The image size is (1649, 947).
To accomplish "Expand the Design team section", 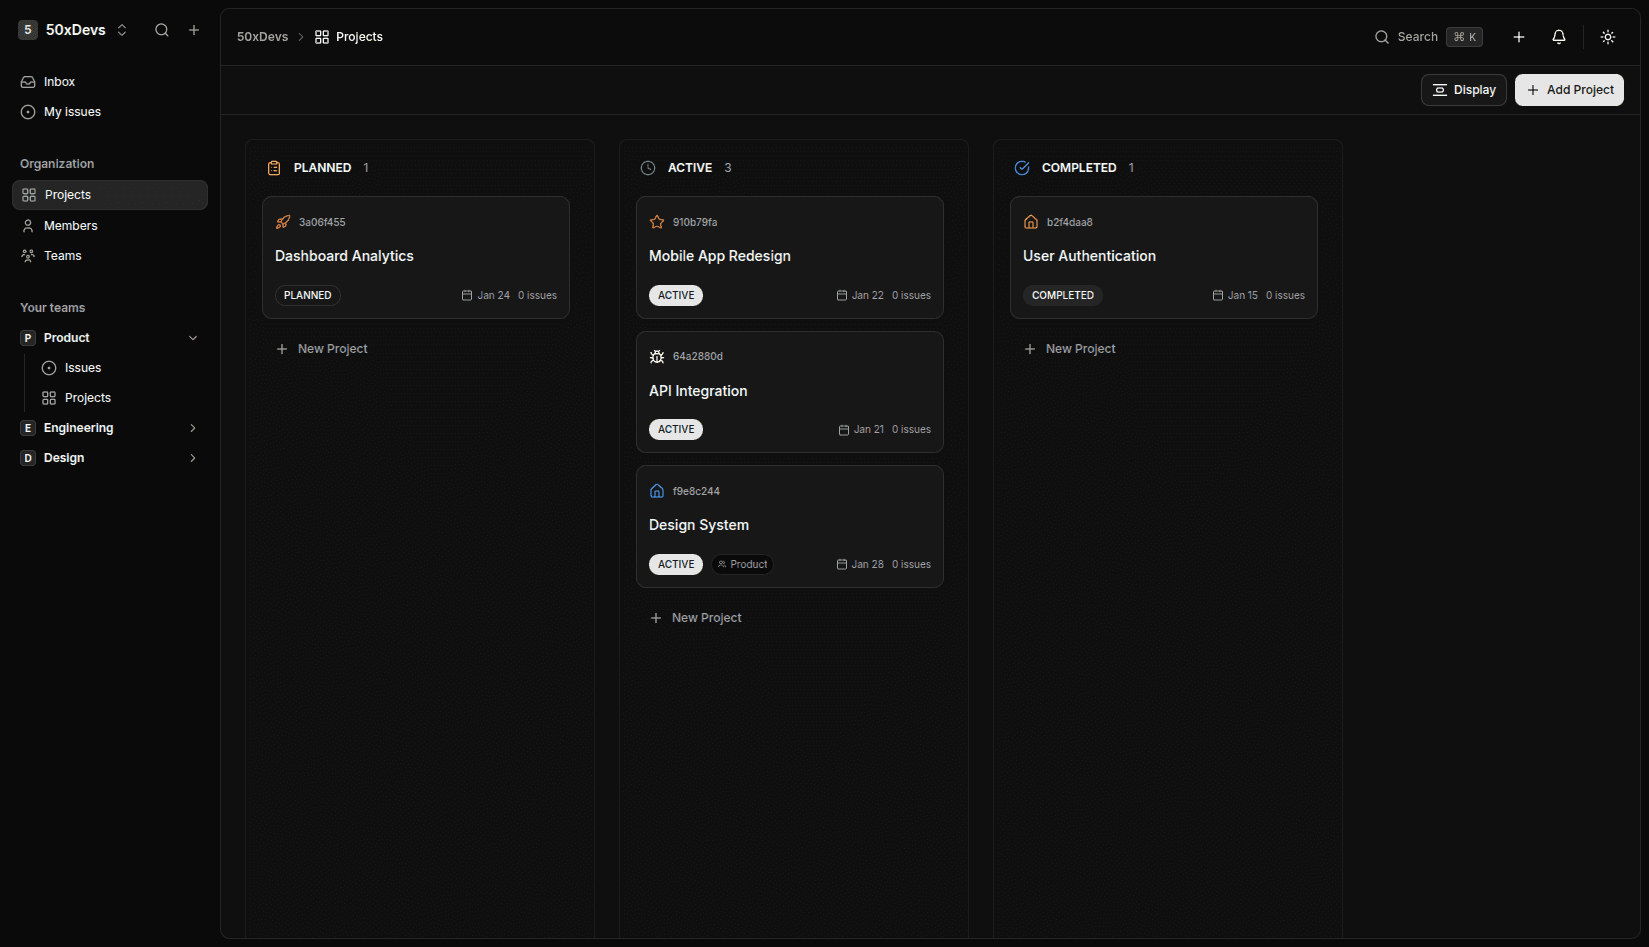I will 192,457.
